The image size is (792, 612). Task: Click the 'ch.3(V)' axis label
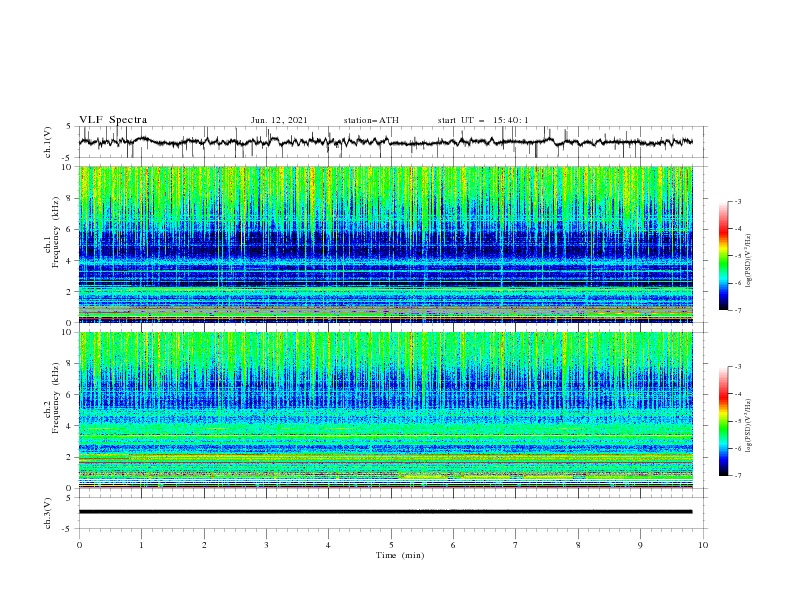pyautogui.click(x=48, y=514)
